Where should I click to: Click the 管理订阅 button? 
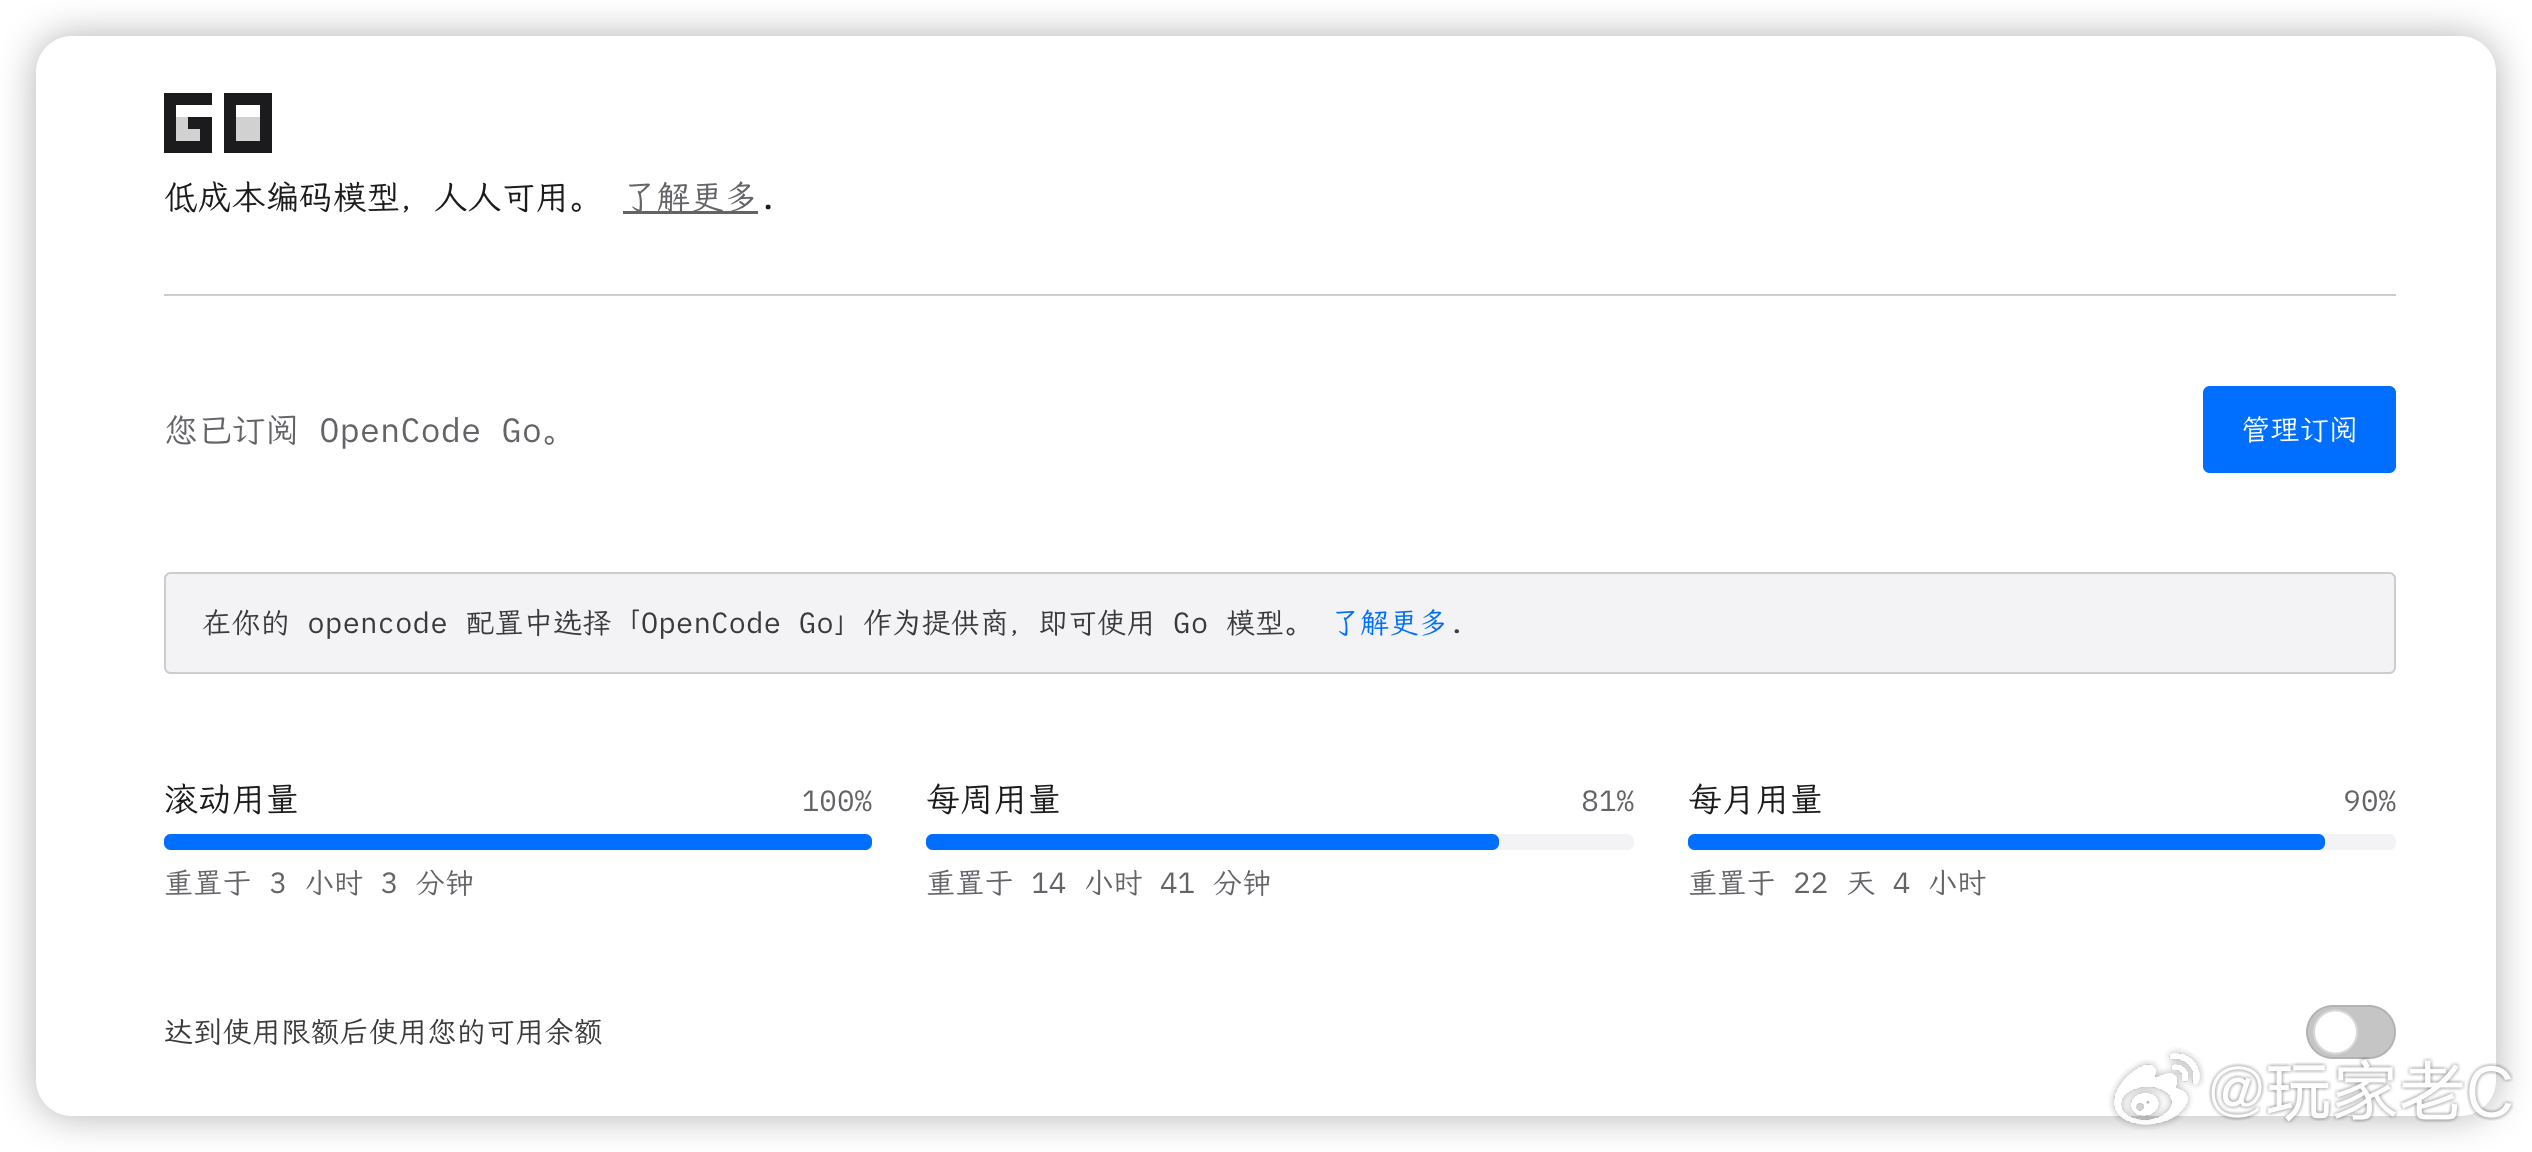[x=2298, y=429]
